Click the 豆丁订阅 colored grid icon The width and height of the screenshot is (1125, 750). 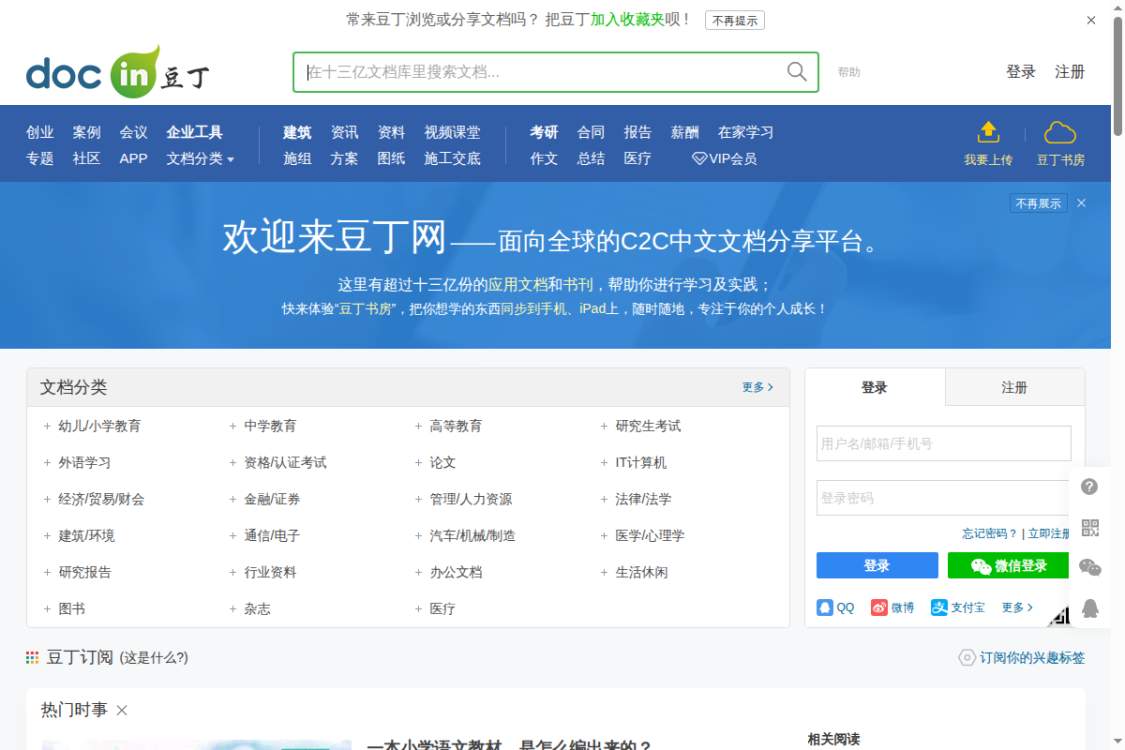(32, 657)
